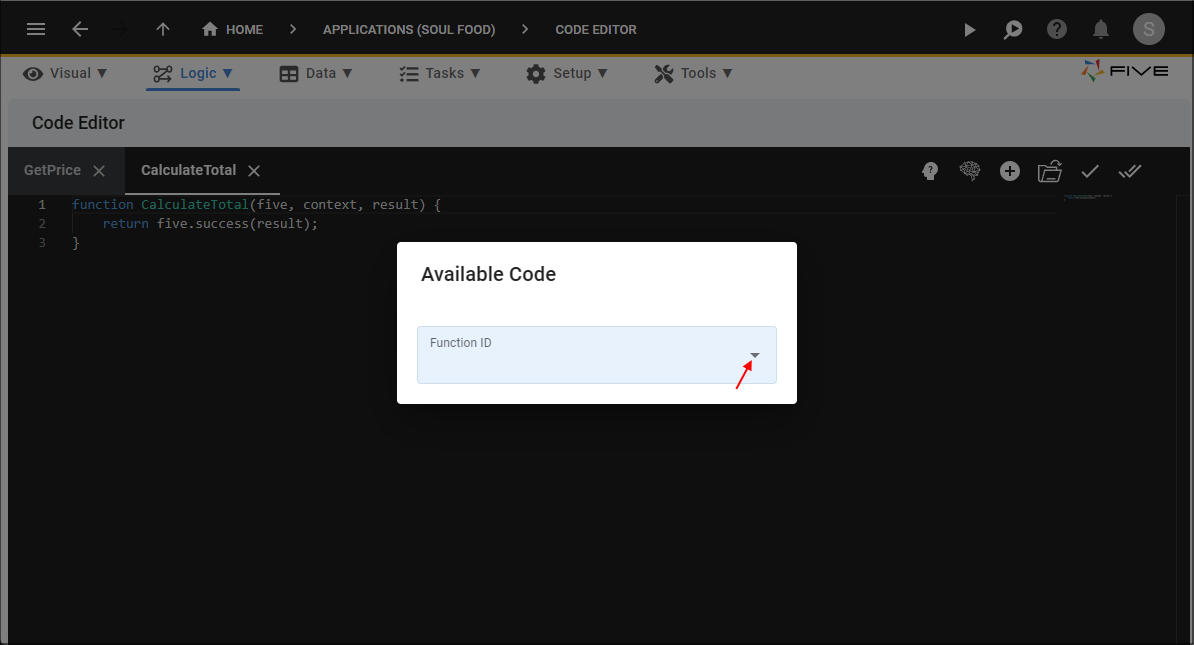Click the open existing code folder icon
Viewport: 1194px width, 645px height.
1049,171
